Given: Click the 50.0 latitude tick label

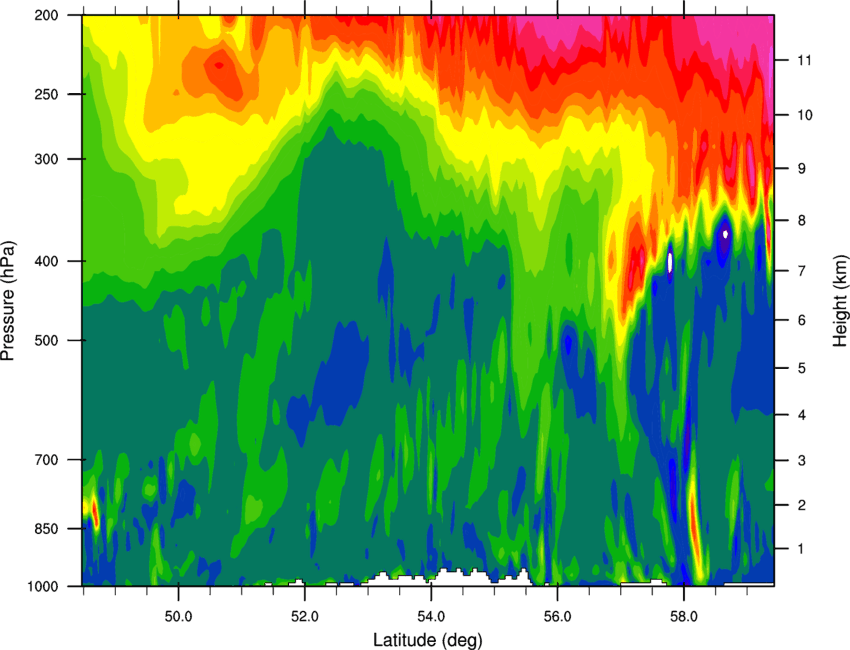Looking at the screenshot, I should [178, 617].
